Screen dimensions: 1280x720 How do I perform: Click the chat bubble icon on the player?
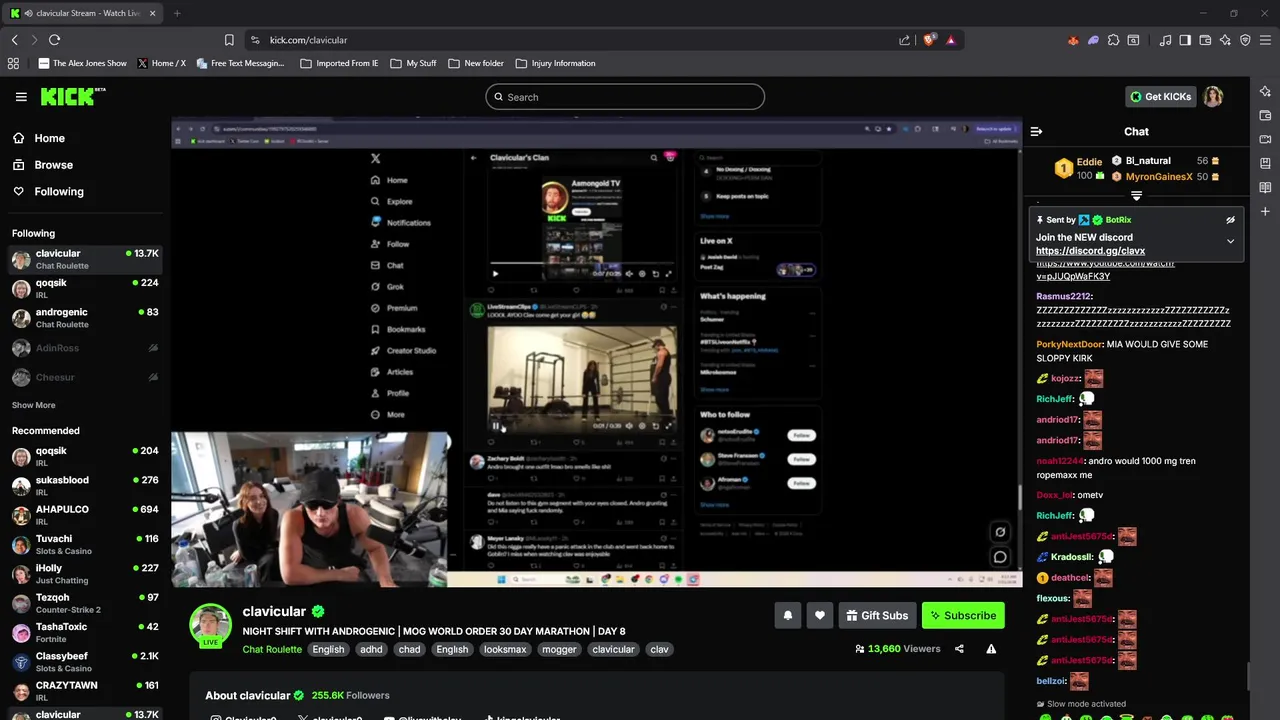click(x=1000, y=557)
